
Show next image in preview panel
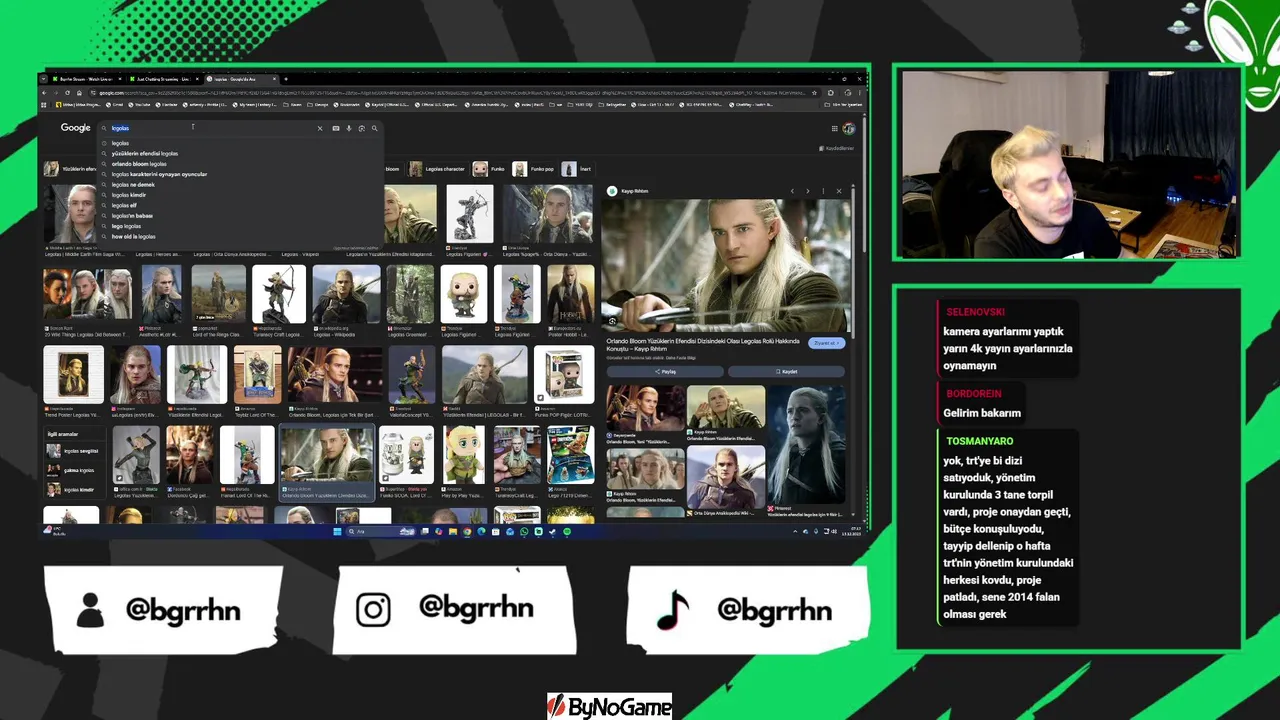coord(808,191)
